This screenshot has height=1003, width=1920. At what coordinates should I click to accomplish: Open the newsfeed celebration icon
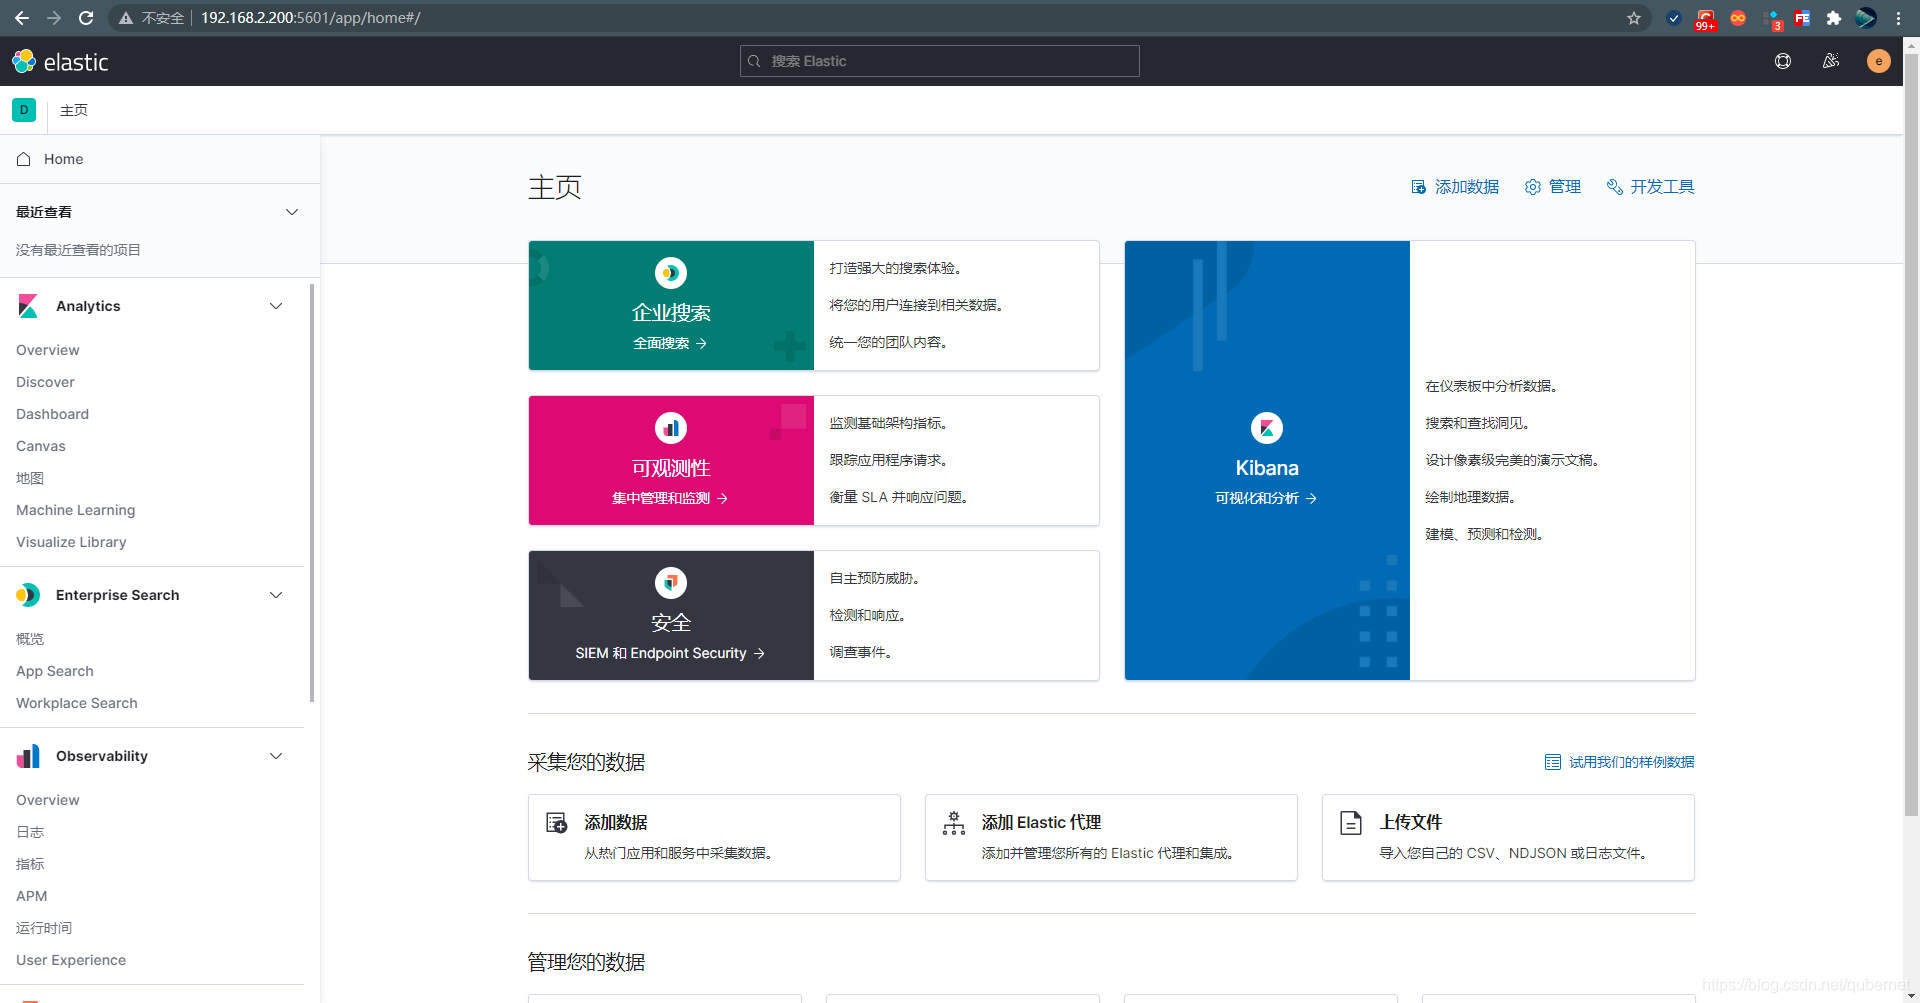(x=1831, y=61)
